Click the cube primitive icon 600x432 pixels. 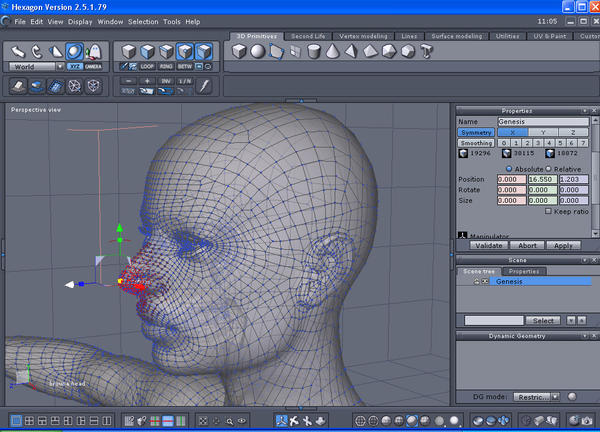click(x=240, y=51)
